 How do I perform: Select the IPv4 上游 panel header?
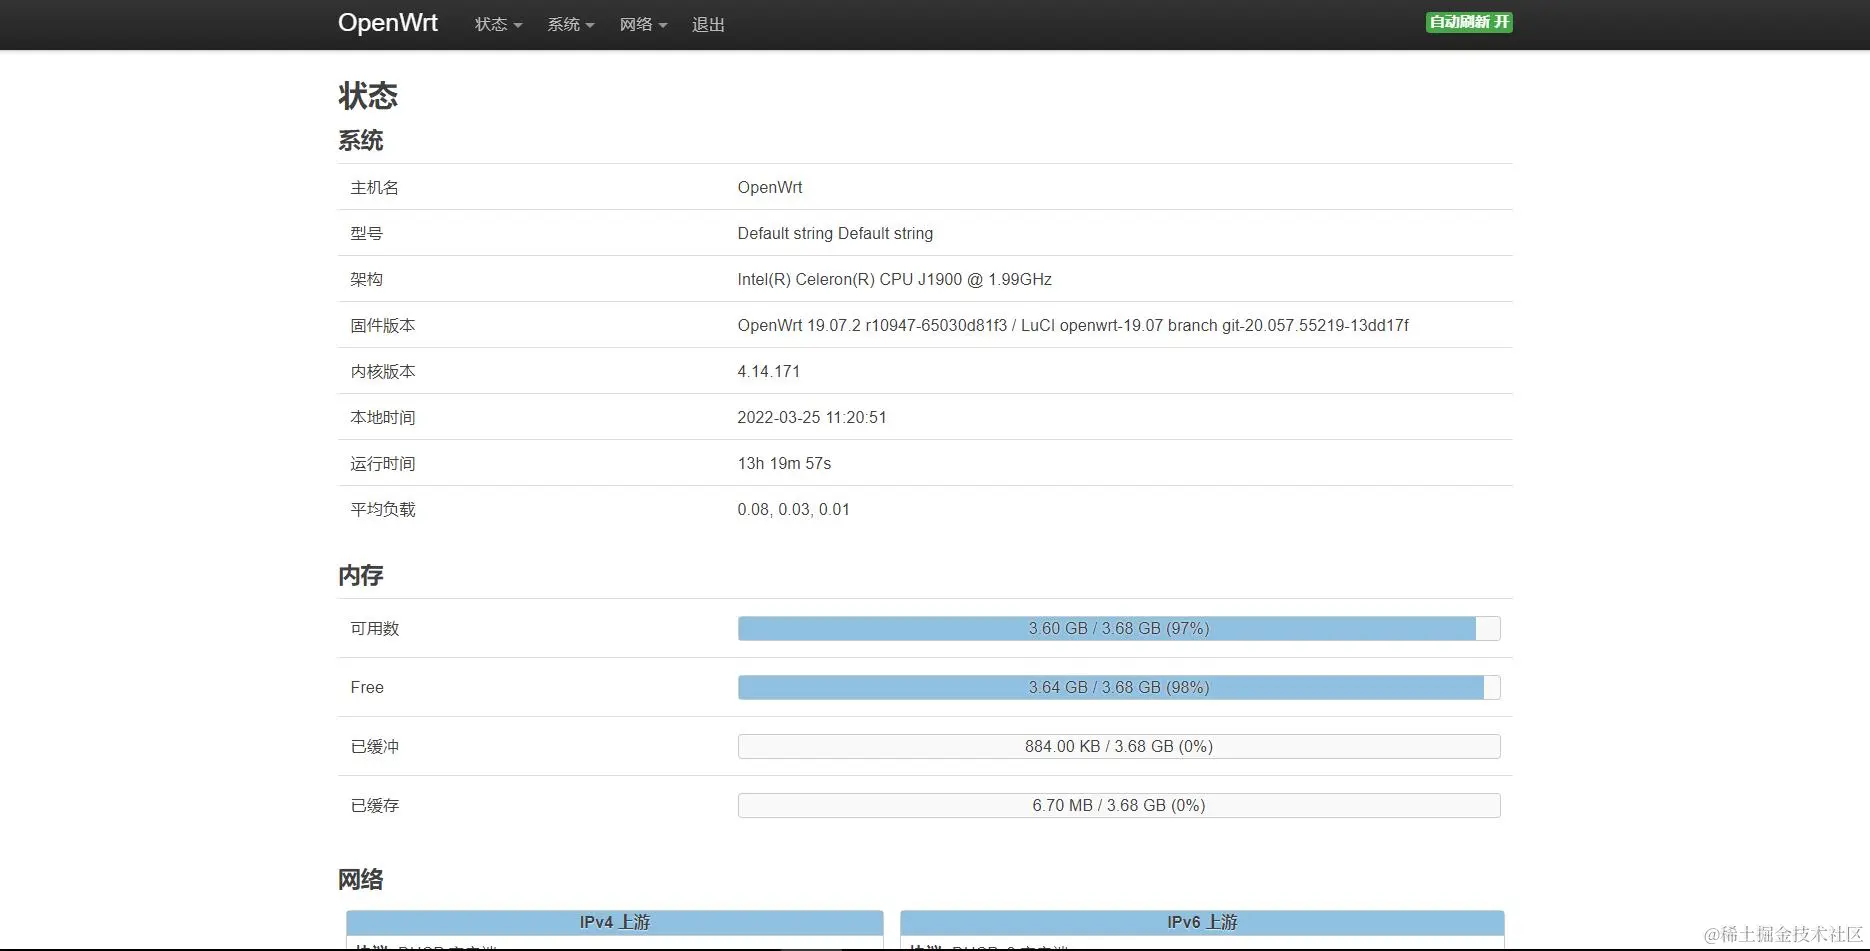pos(615,922)
